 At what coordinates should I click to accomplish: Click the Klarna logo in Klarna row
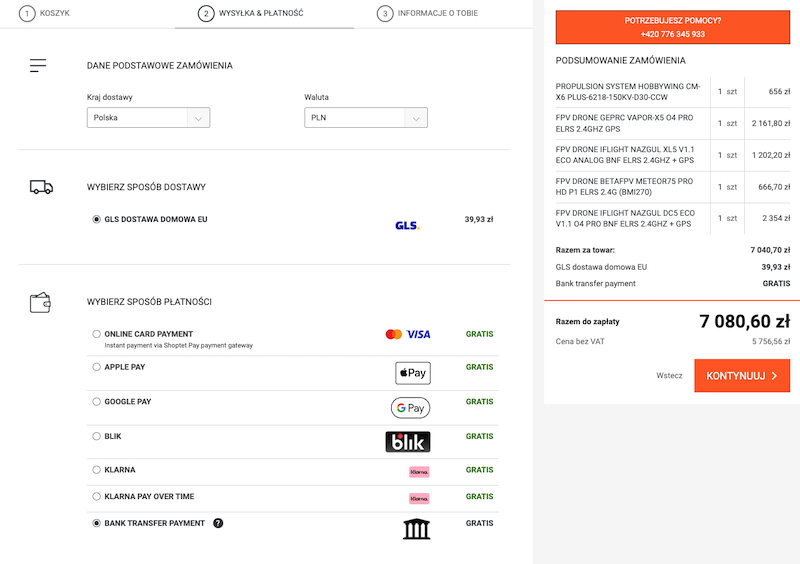419,472
